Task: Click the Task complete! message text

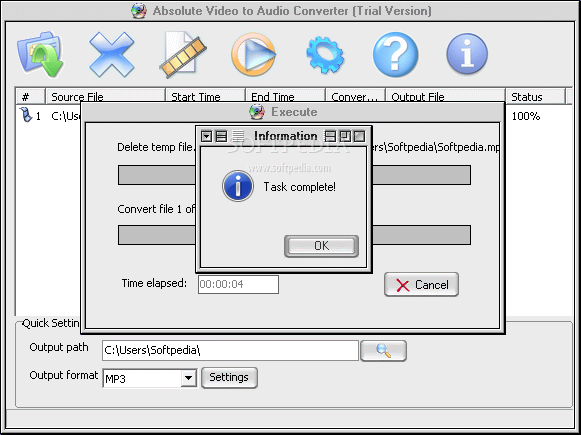Action: (299, 187)
